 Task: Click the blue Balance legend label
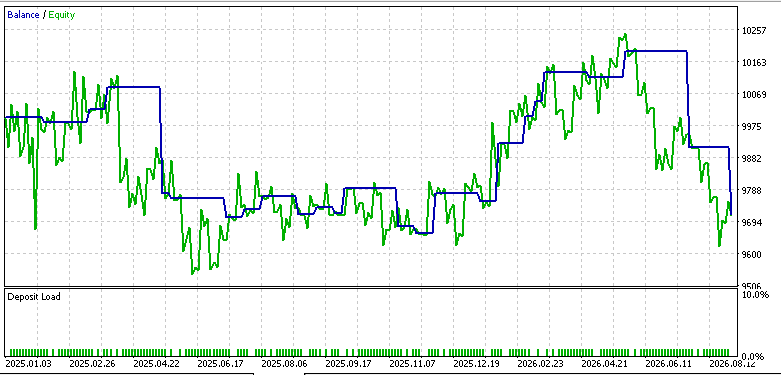(23, 15)
